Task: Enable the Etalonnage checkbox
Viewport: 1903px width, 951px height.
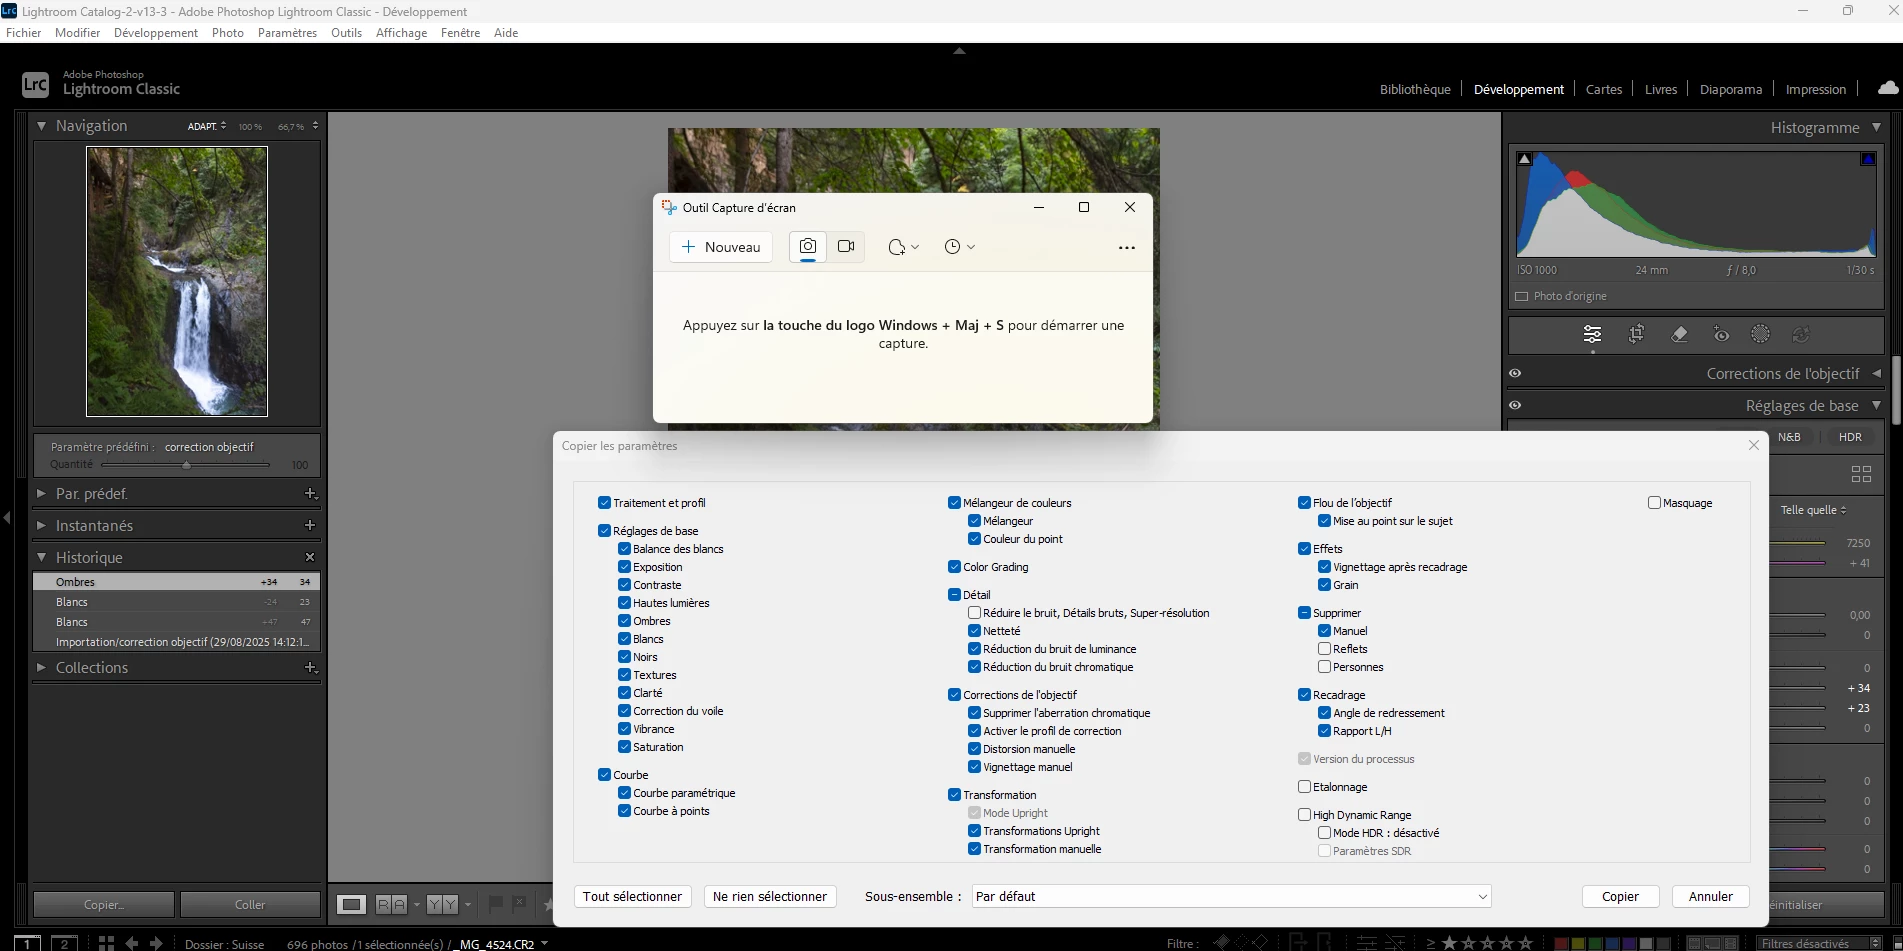Action: click(1304, 787)
